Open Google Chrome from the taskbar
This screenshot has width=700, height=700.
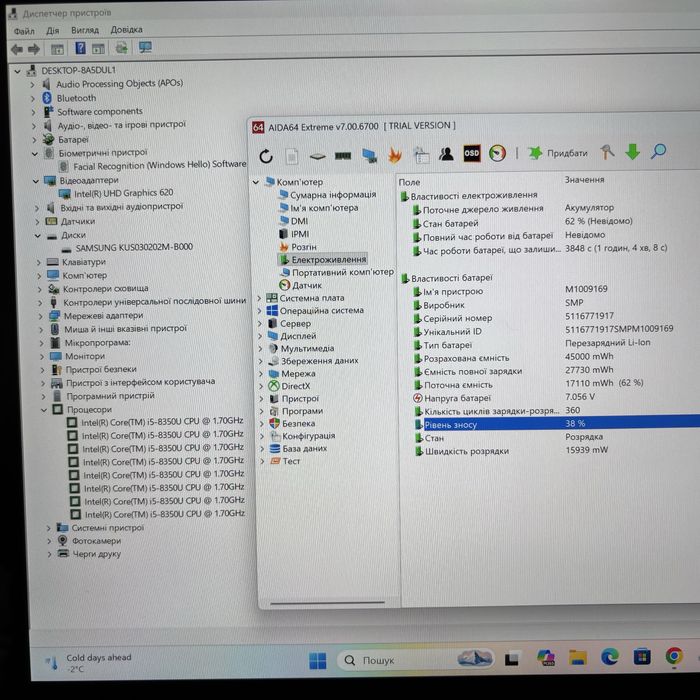674,656
